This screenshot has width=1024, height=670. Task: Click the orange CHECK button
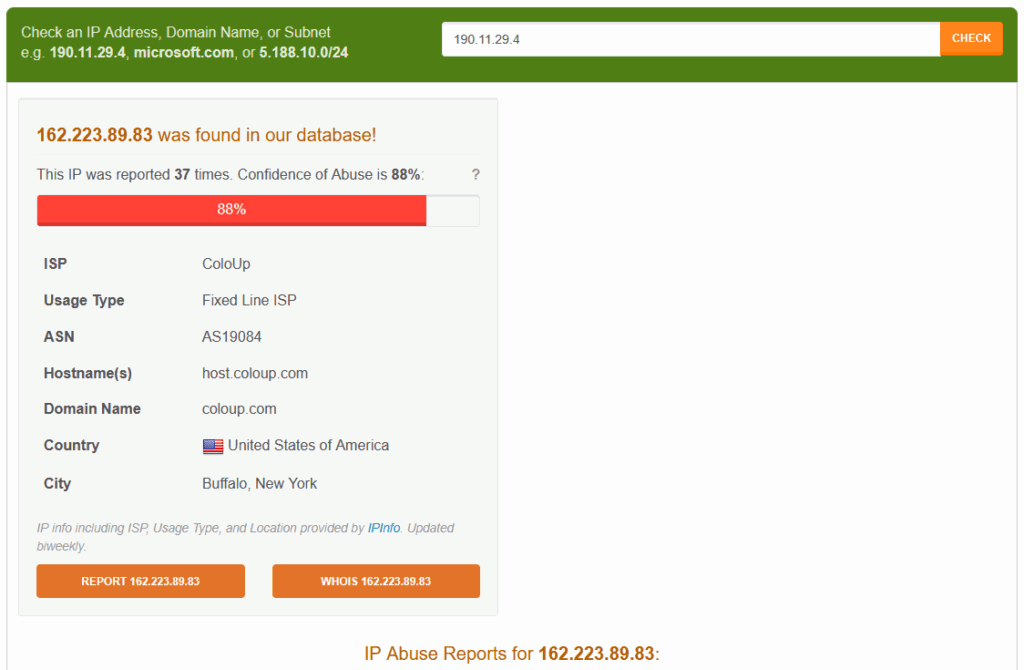971,39
